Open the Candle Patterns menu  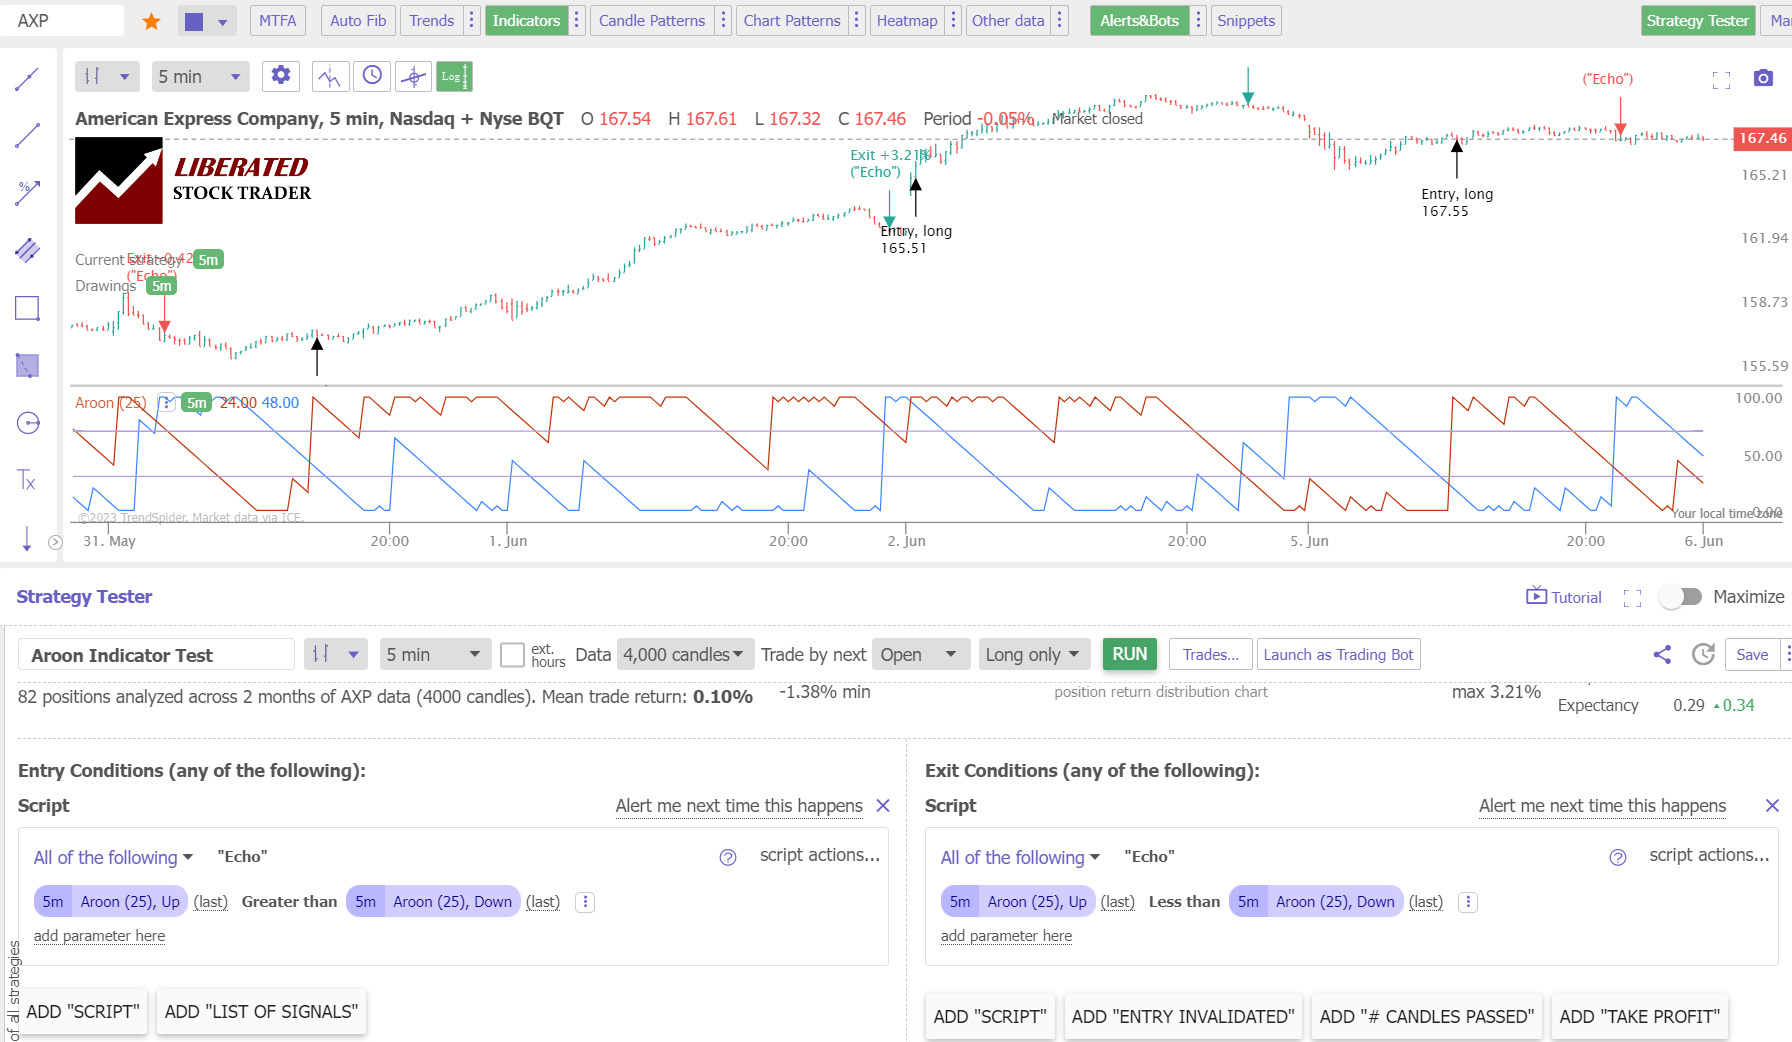pyautogui.click(x=651, y=20)
